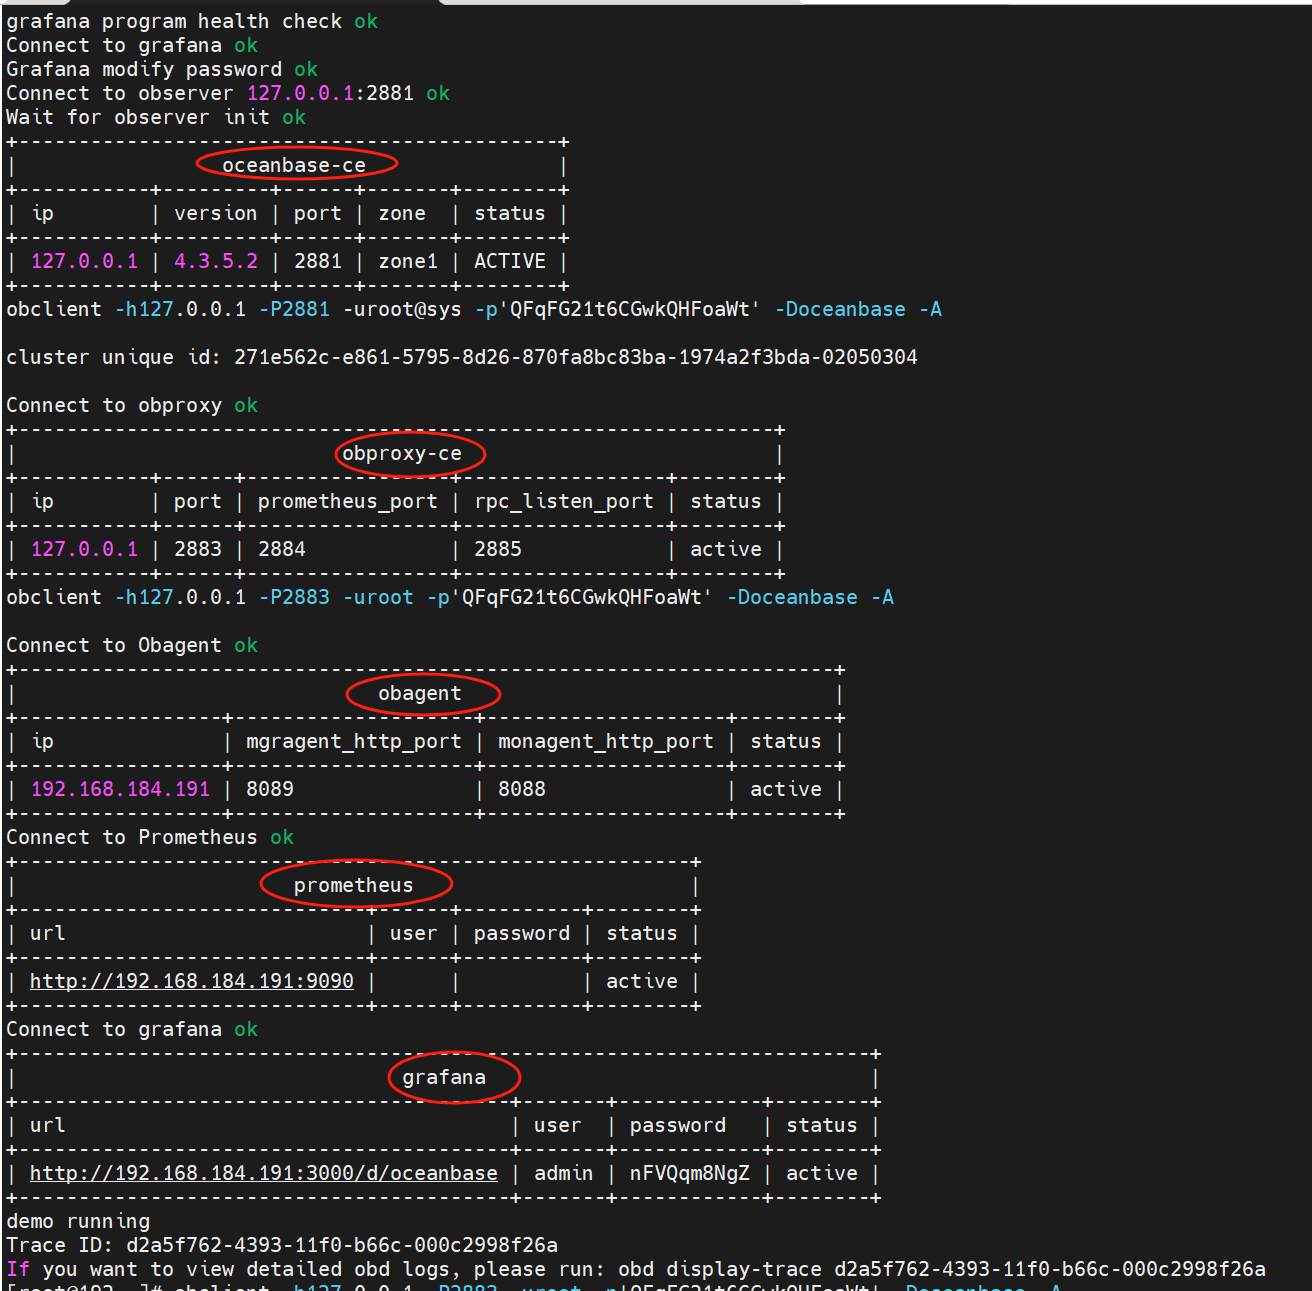
Task: Click the 'Connect to observer 127.0.0.1:2881' line
Action: (x=228, y=93)
